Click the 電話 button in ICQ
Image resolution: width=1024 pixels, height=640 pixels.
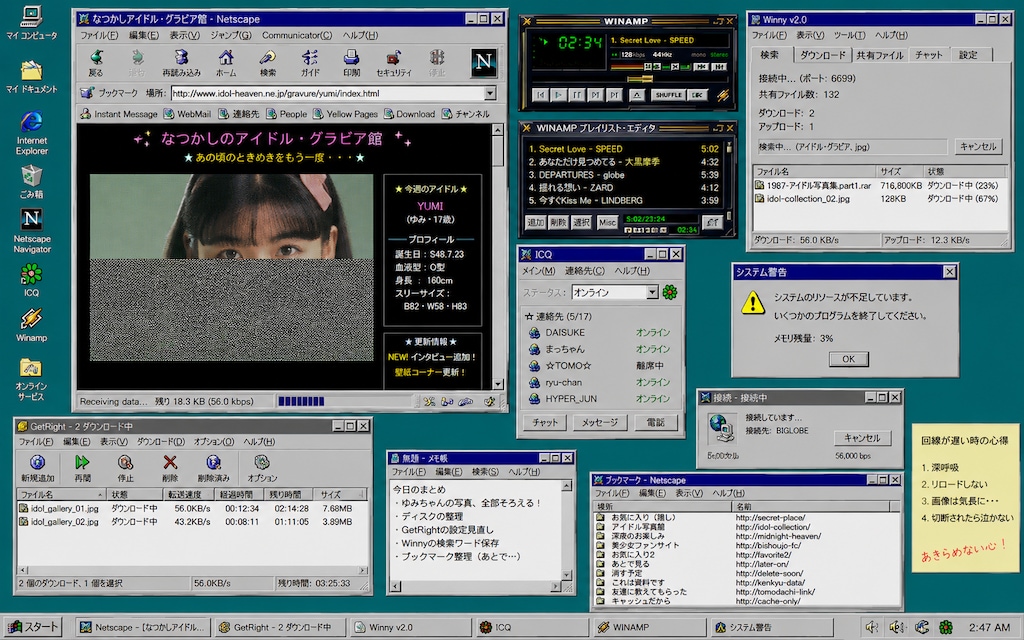(x=656, y=423)
